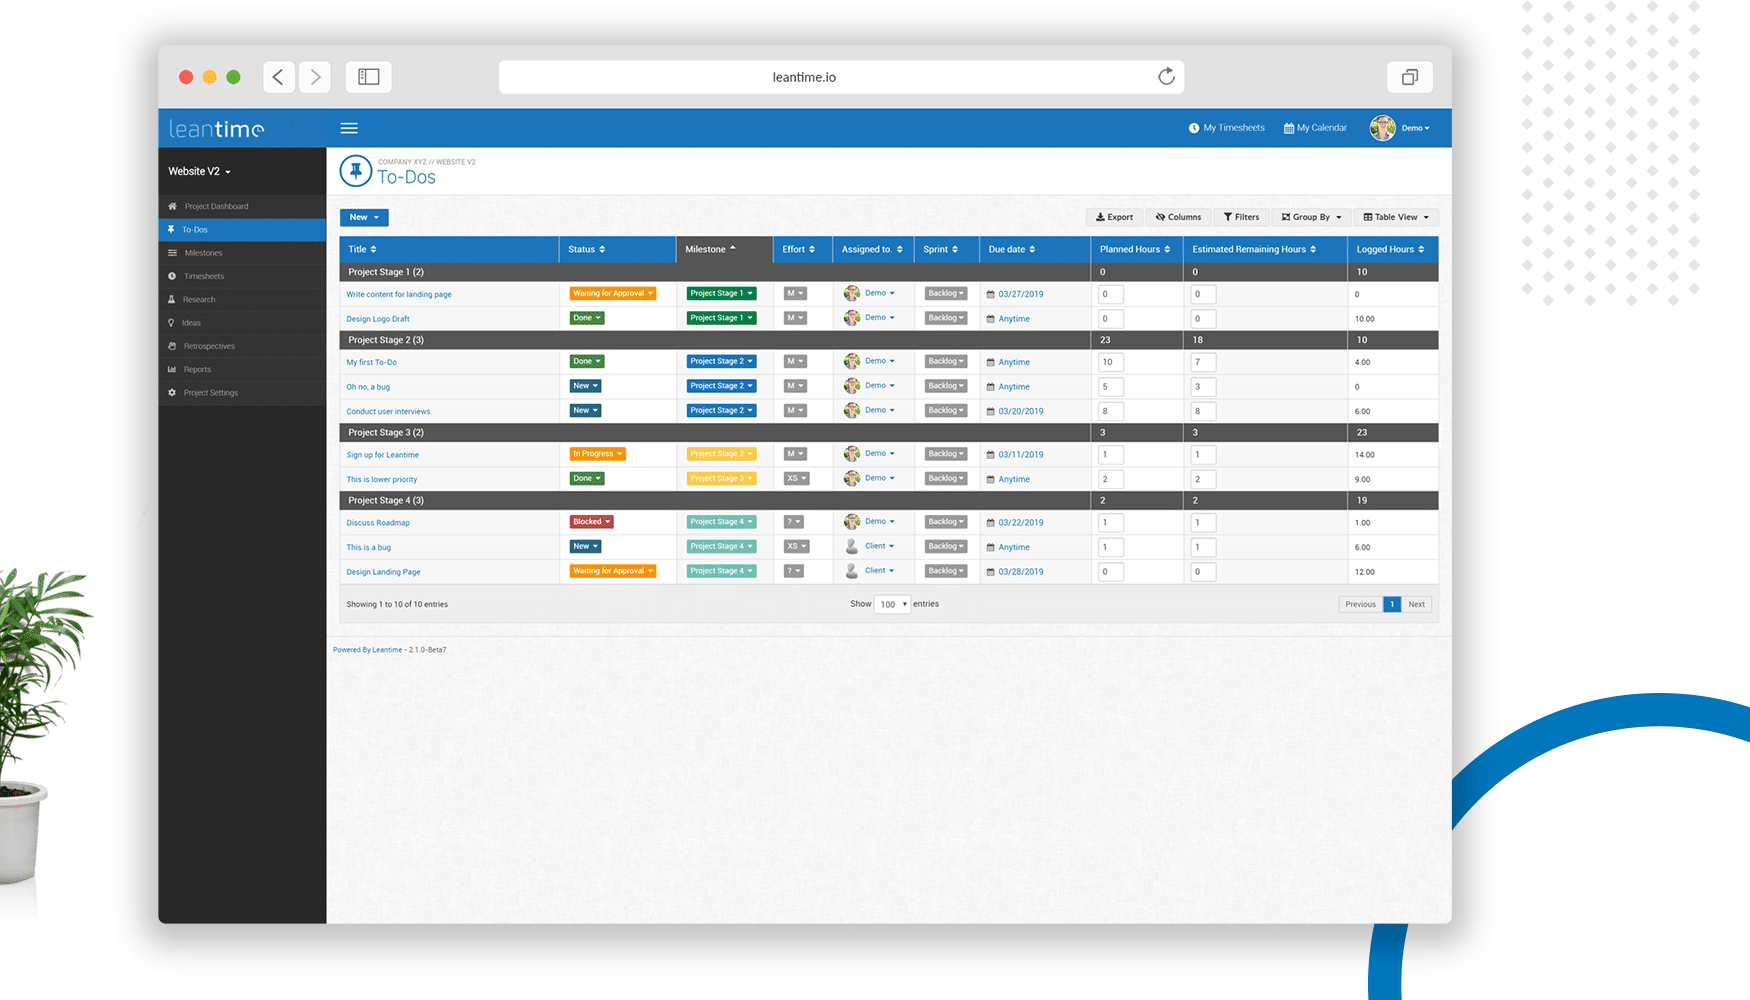Open XS effort dropdown for This is lower priority
The height and width of the screenshot is (1000, 1750).
coord(796,478)
